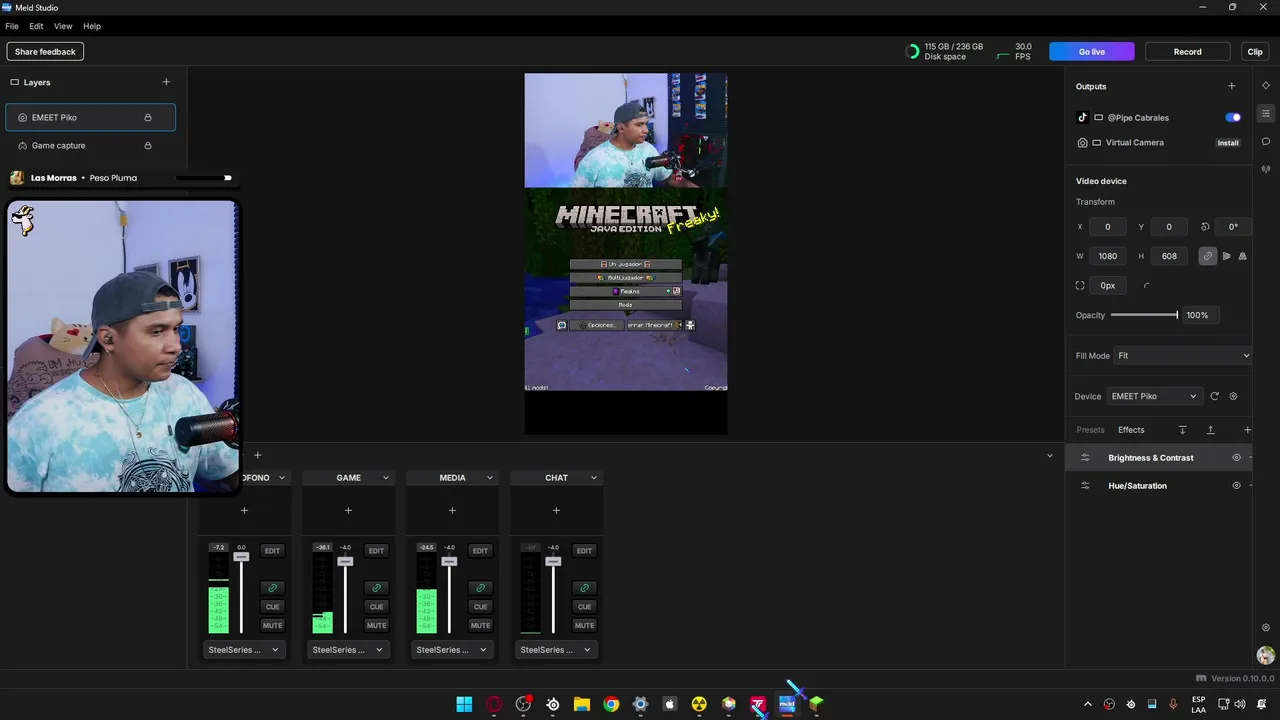This screenshot has height=720, width=1280.
Task: Open the sliders properties panel in right sidebar
Action: 1266,114
